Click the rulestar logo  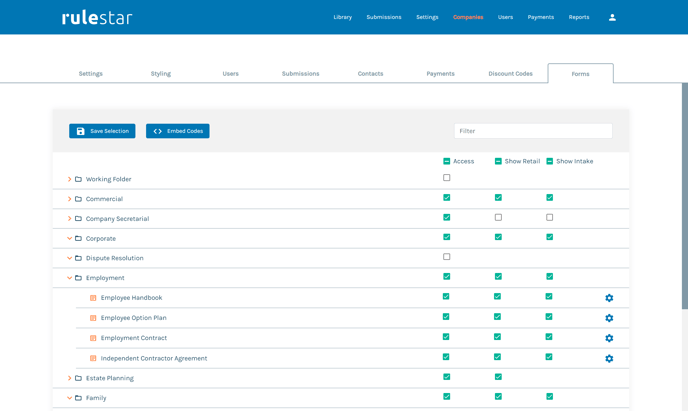pos(97,18)
